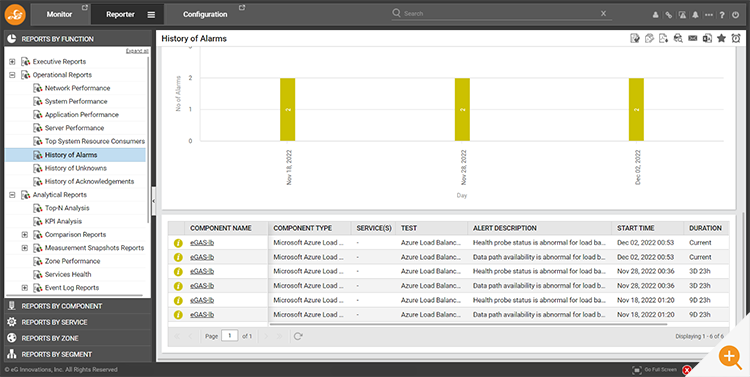Click the power sign-out icon
Image resolution: width=750 pixels, height=377 pixels.
tap(736, 15)
